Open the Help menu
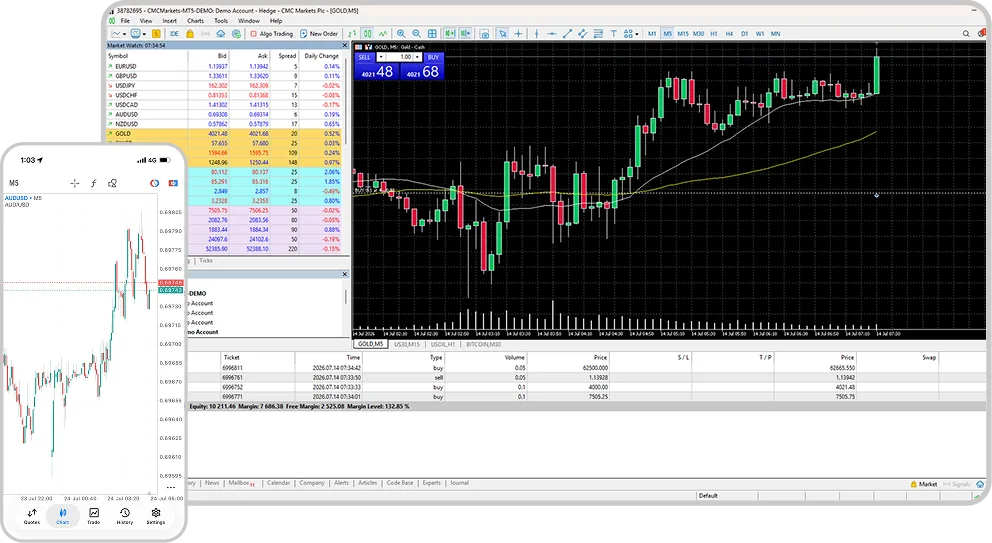 click(276, 21)
